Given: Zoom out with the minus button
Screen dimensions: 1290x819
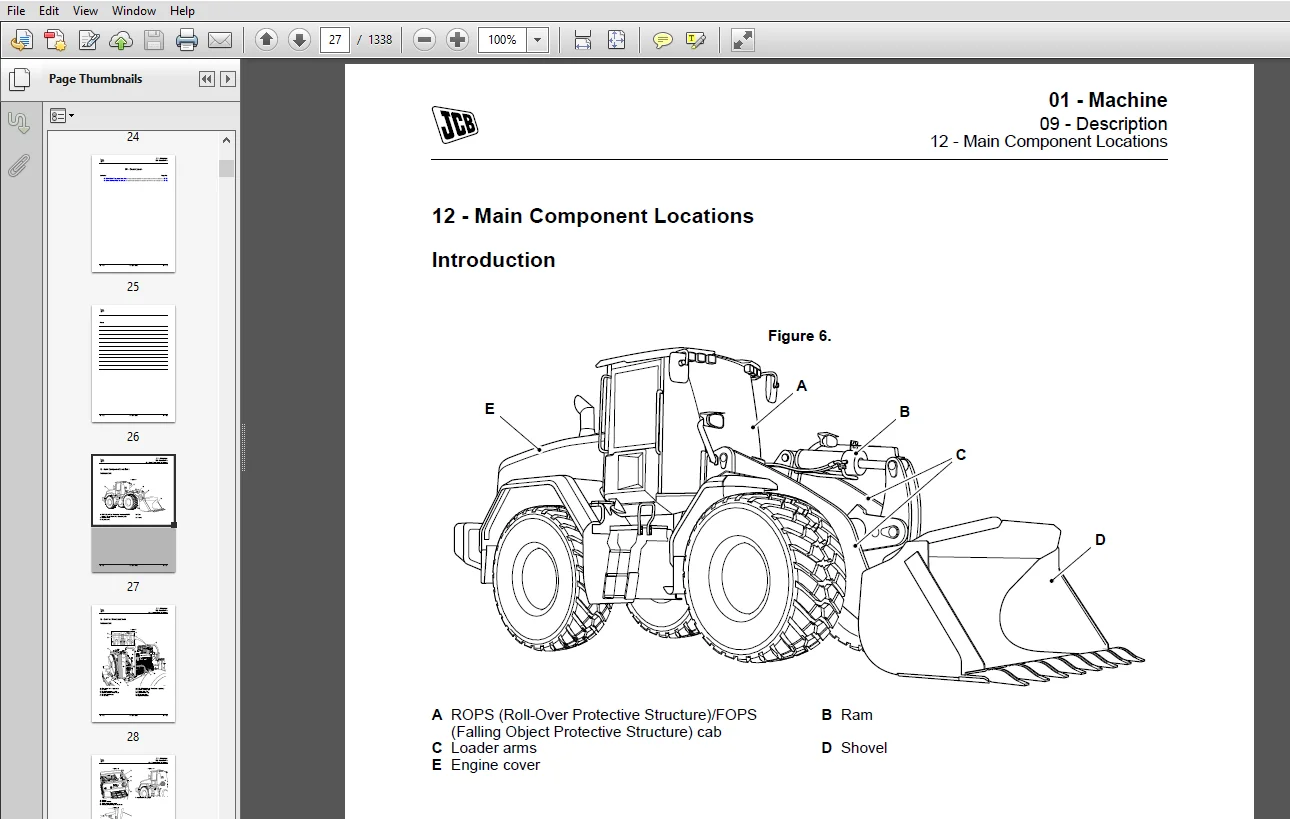Looking at the screenshot, I should (425, 40).
